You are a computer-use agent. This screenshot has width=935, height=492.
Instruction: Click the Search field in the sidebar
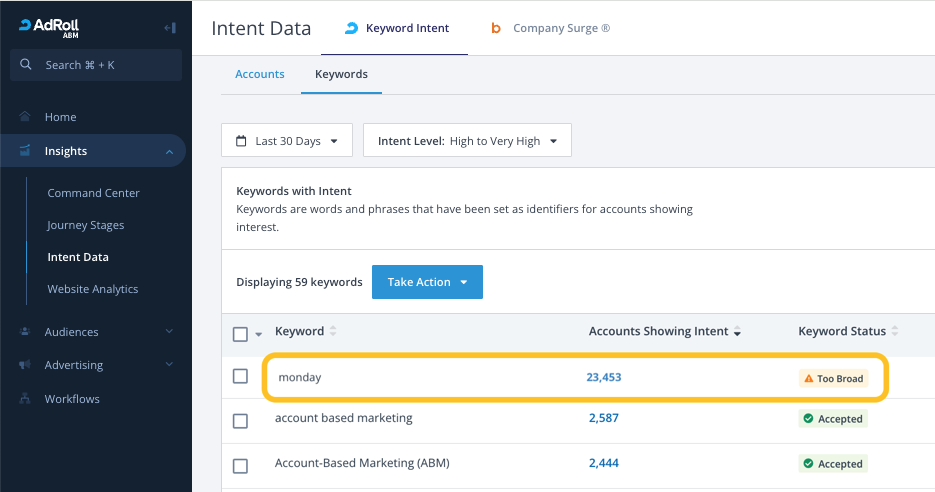pyautogui.click(x=96, y=65)
